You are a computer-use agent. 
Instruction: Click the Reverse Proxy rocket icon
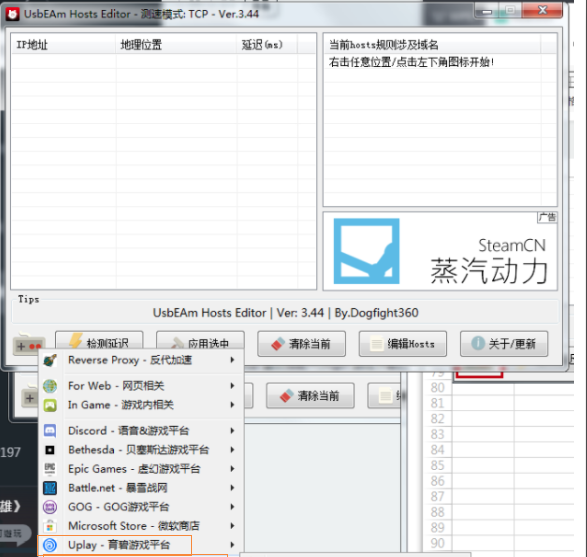(50, 360)
